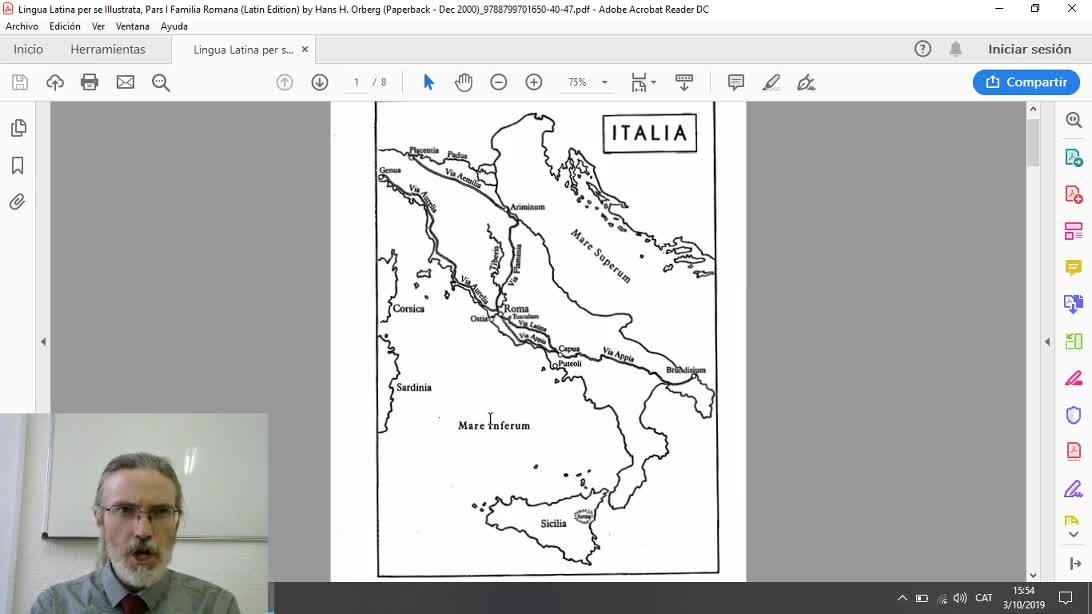
Task: Click the vertical scrollbar thumb
Action: click(x=1033, y=143)
